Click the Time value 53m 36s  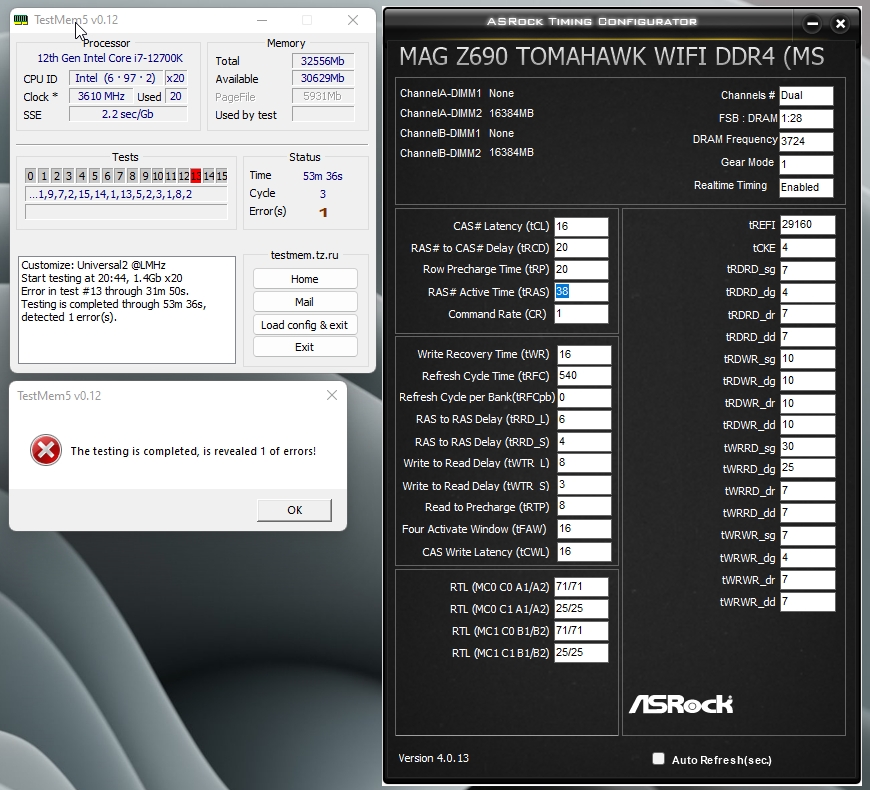pyautogui.click(x=322, y=176)
